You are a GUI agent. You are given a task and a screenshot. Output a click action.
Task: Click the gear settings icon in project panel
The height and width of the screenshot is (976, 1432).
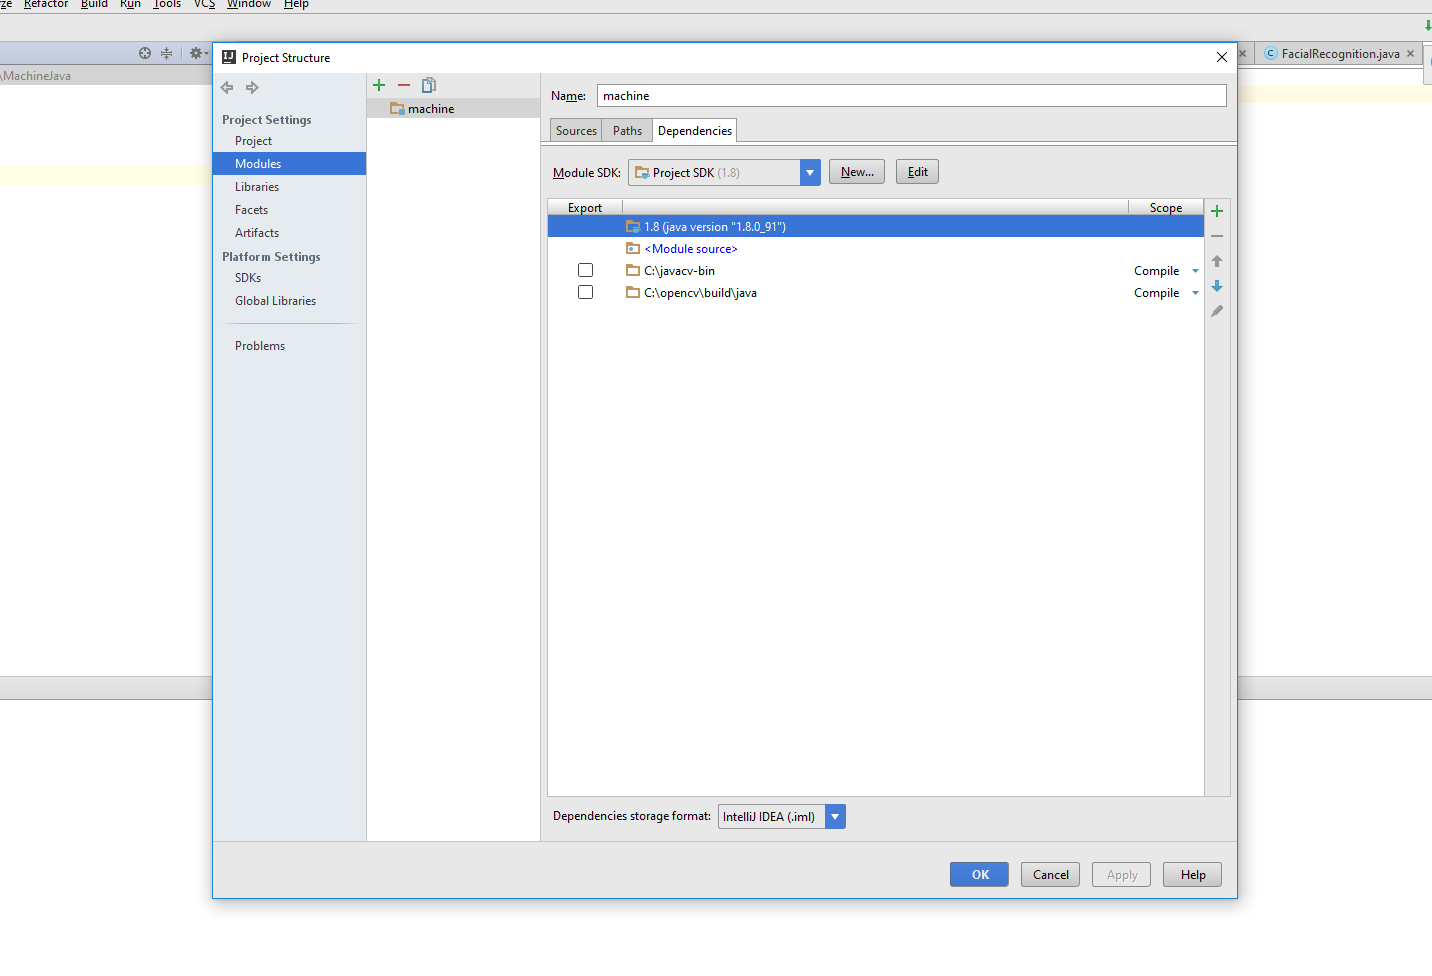[197, 53]
